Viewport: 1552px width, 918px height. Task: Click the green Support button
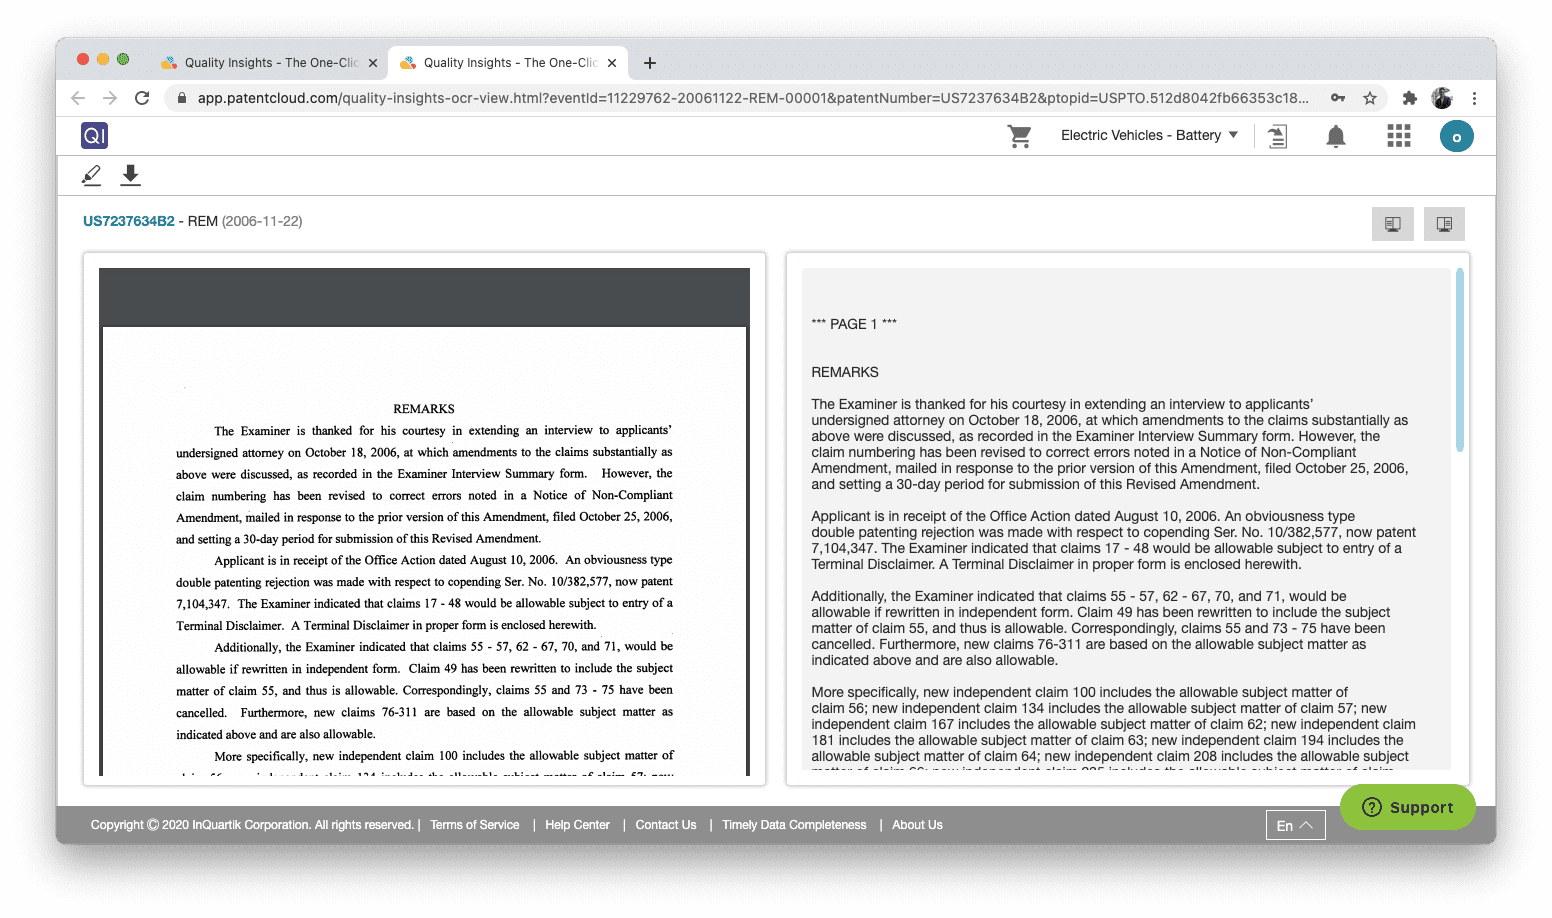coord(1407,807)
